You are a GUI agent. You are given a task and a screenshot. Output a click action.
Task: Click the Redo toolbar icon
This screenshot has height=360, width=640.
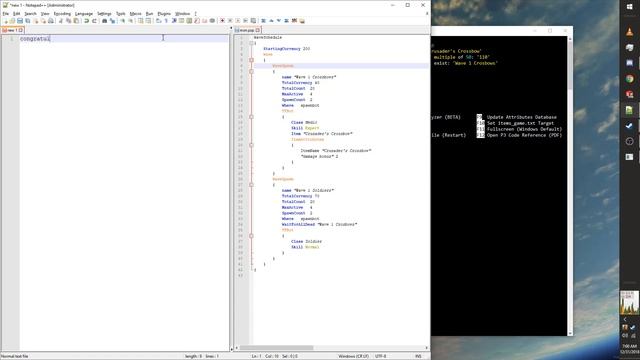click(94, 20)
